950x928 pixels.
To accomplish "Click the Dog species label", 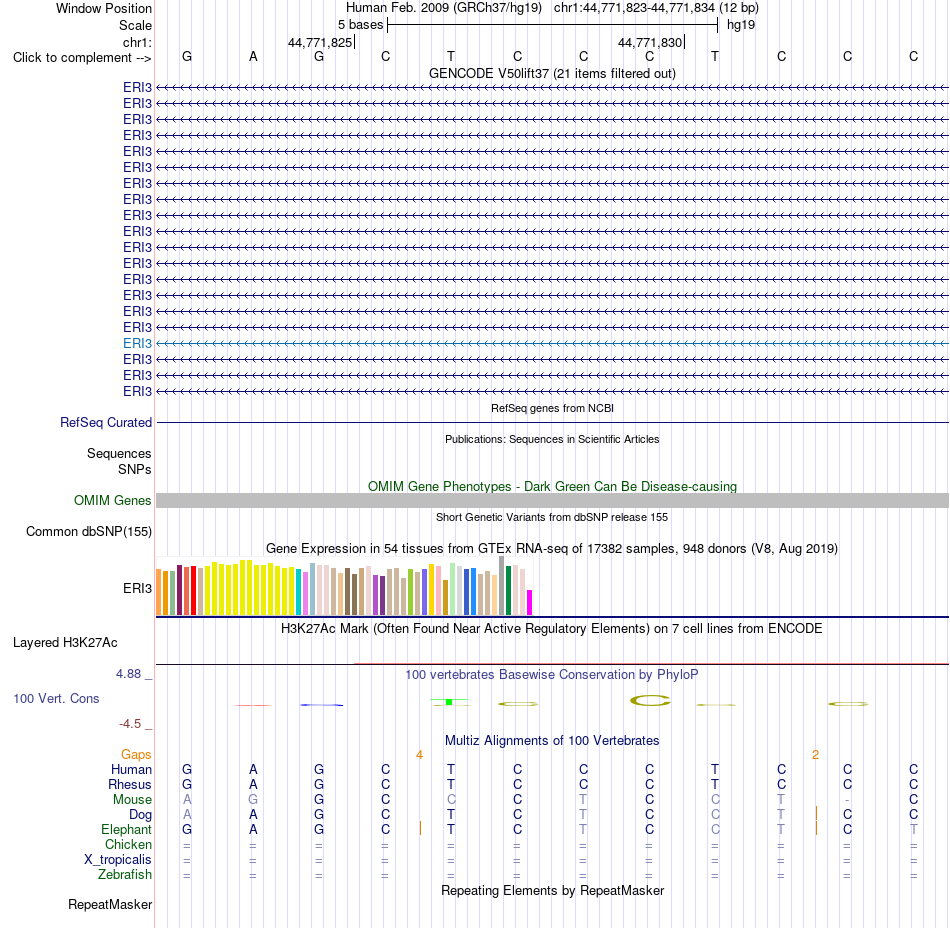I will point(140,815).
